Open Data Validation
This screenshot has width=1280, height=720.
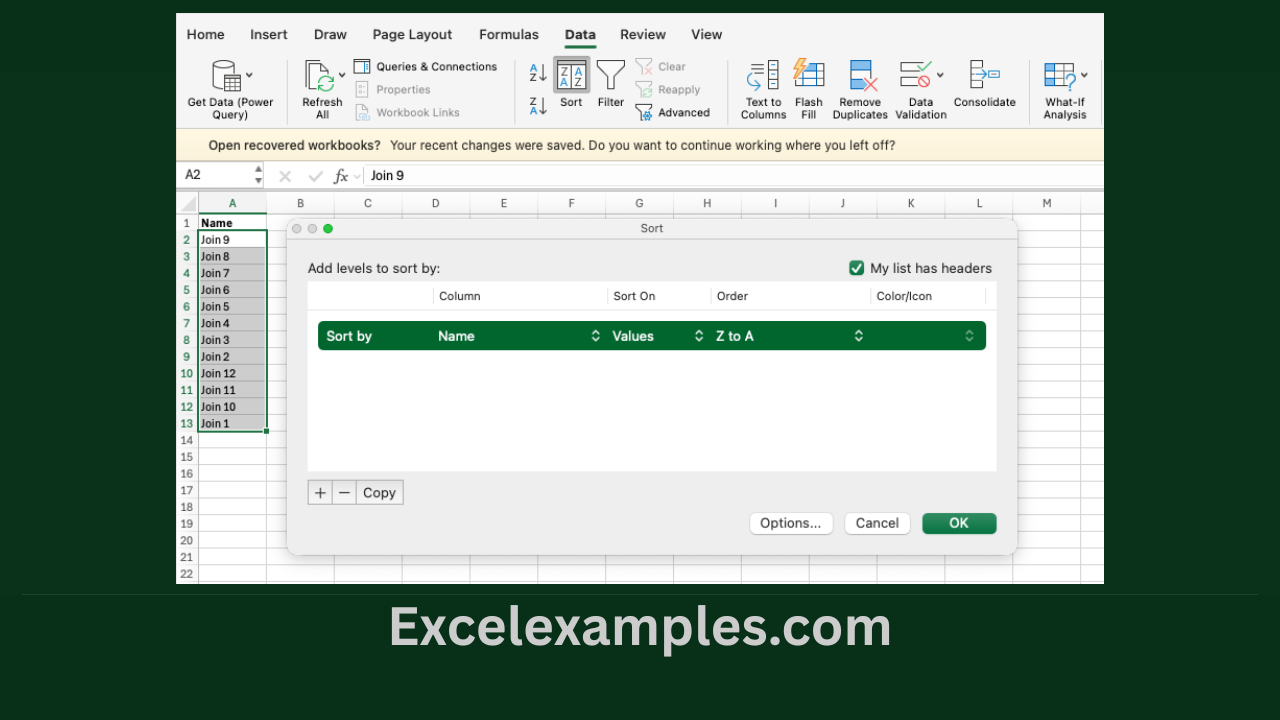click(921, 89)
